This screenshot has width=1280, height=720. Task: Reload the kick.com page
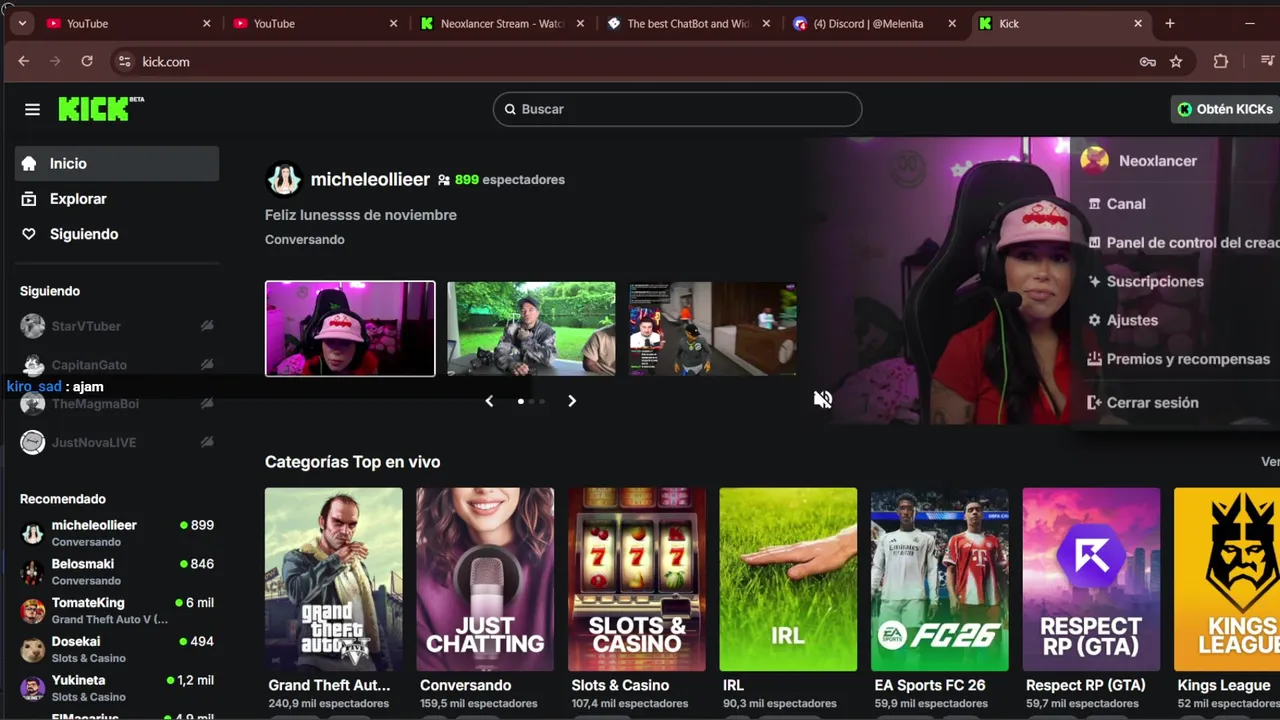[87, 61]
